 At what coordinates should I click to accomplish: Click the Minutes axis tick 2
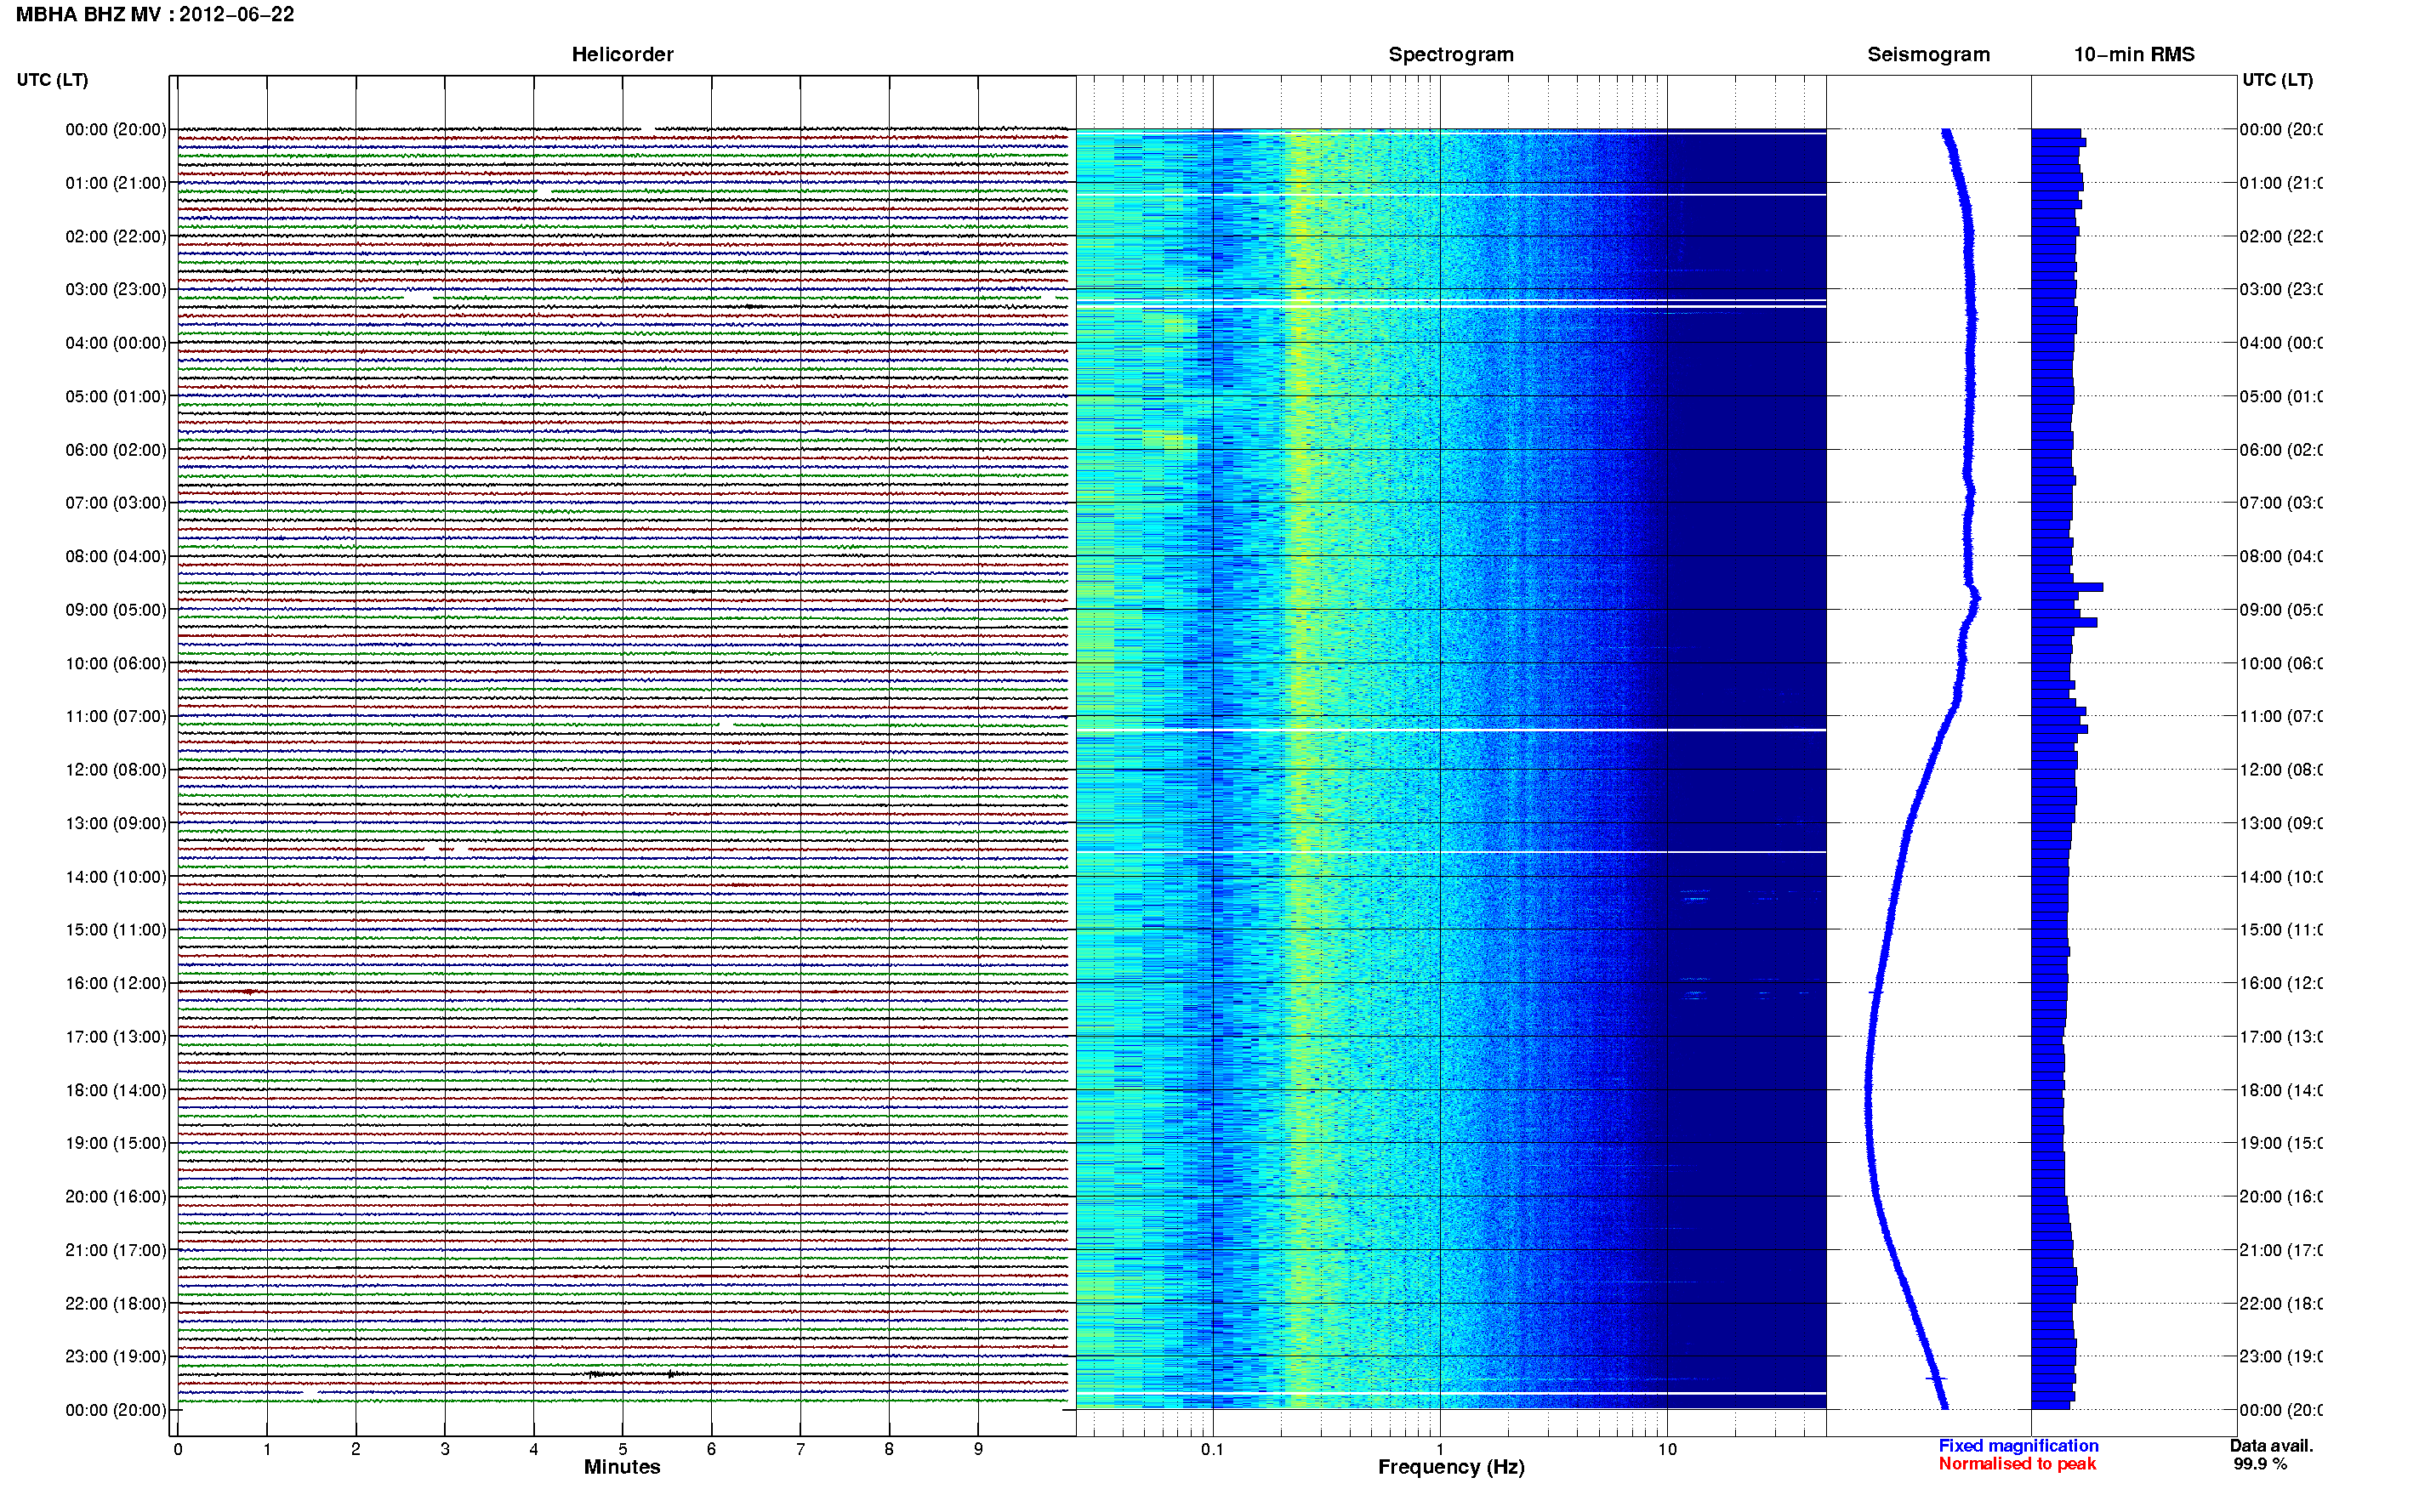click(x=356, y=1449)
